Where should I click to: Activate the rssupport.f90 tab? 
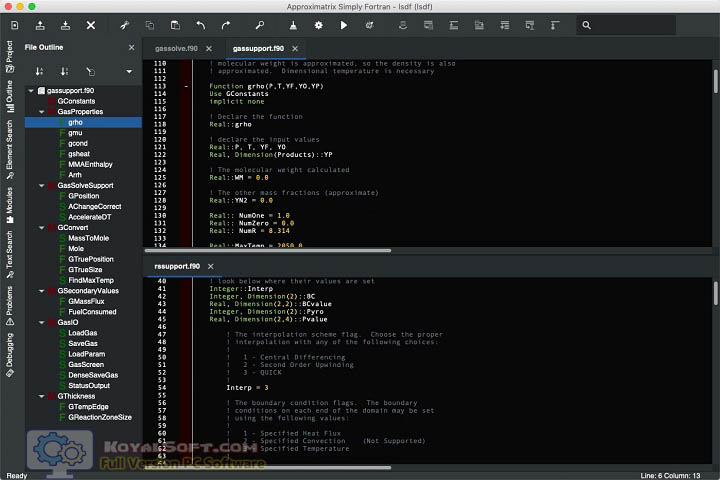pyautogui.click(x=177, y=266)
